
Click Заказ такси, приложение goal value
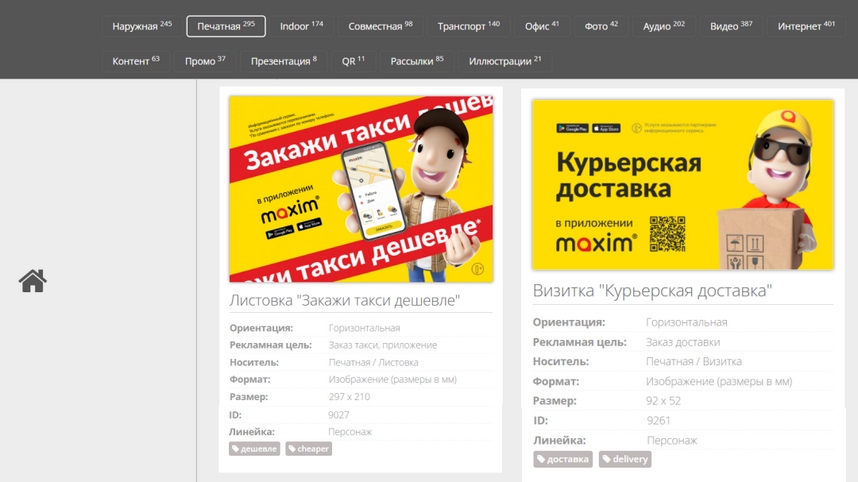tap(382, 345)
